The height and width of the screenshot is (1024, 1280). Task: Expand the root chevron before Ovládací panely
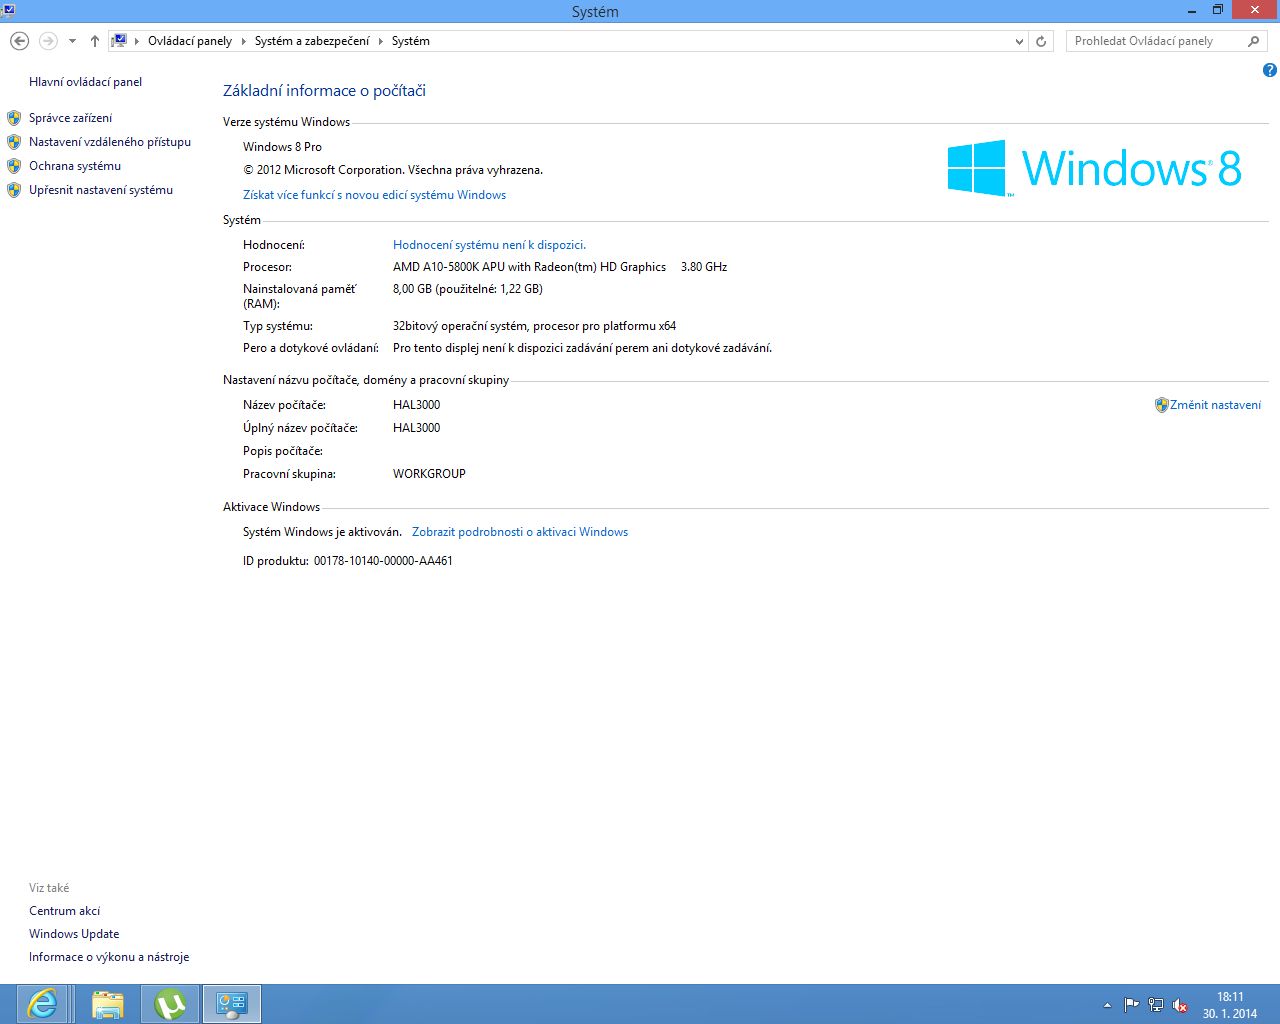point(137,41)
